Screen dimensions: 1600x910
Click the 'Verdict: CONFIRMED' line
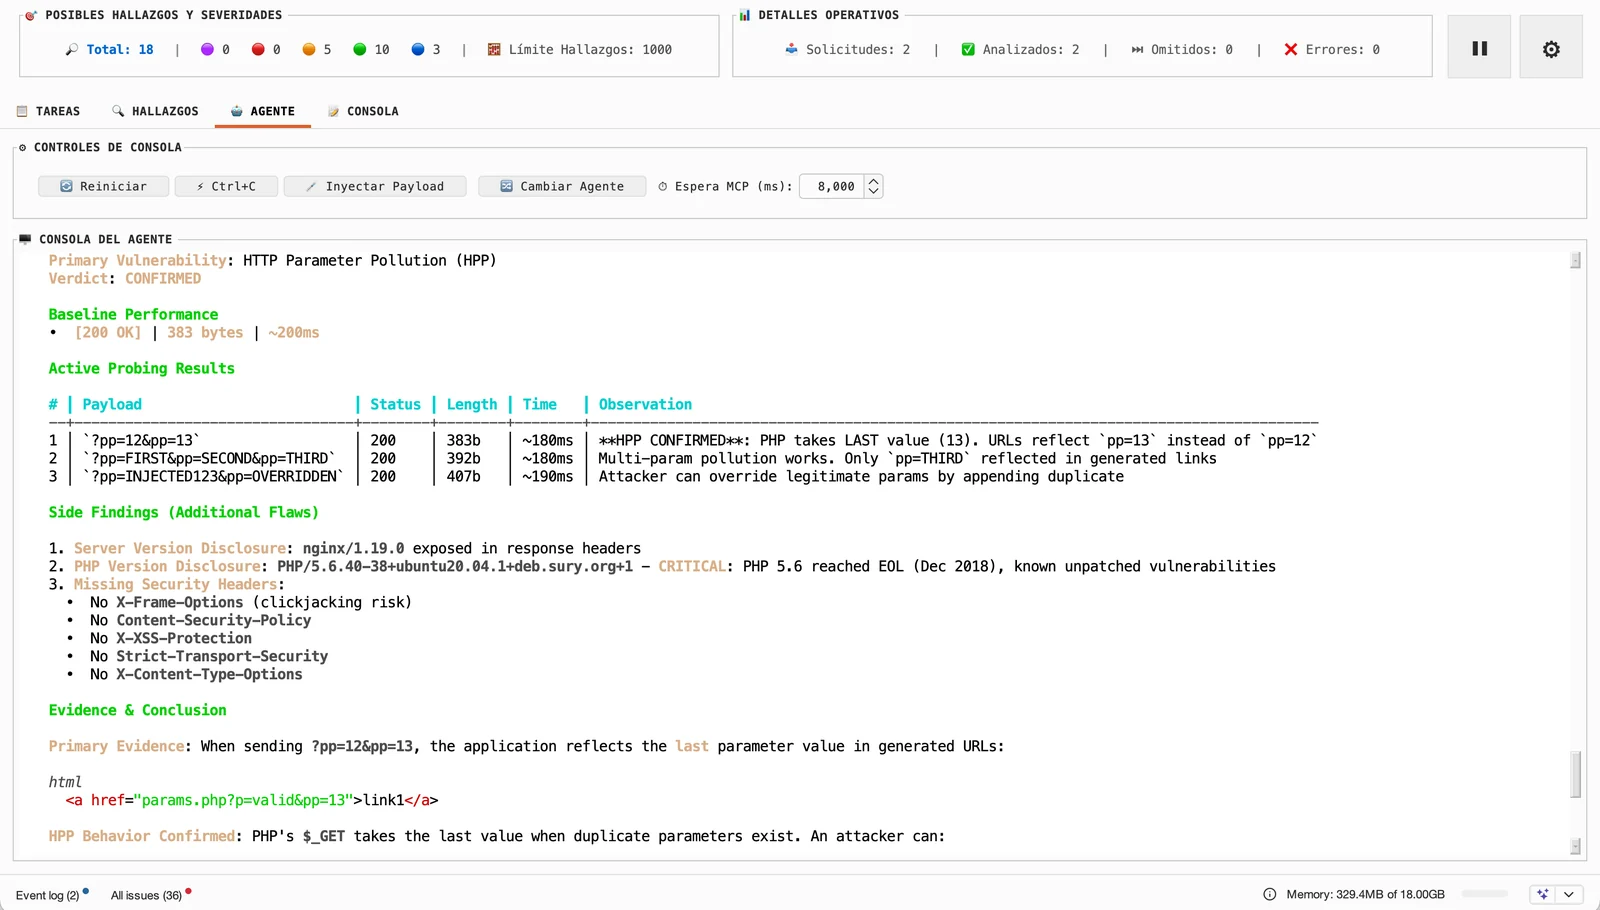125,278
